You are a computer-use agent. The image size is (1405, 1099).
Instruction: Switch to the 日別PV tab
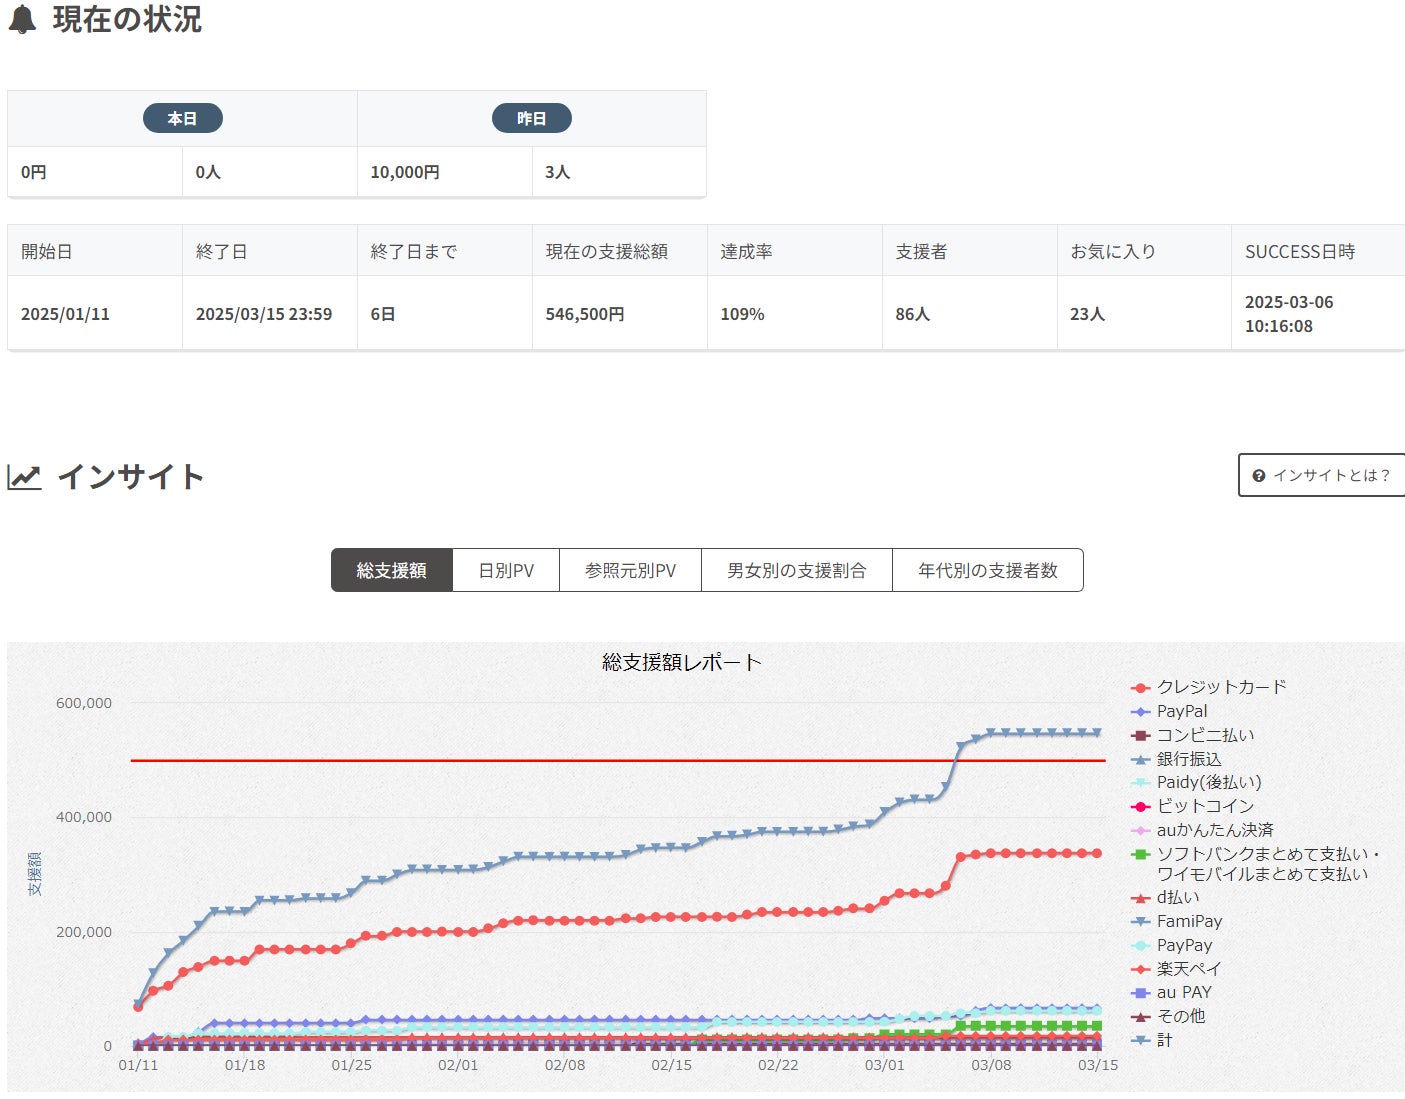506,570
